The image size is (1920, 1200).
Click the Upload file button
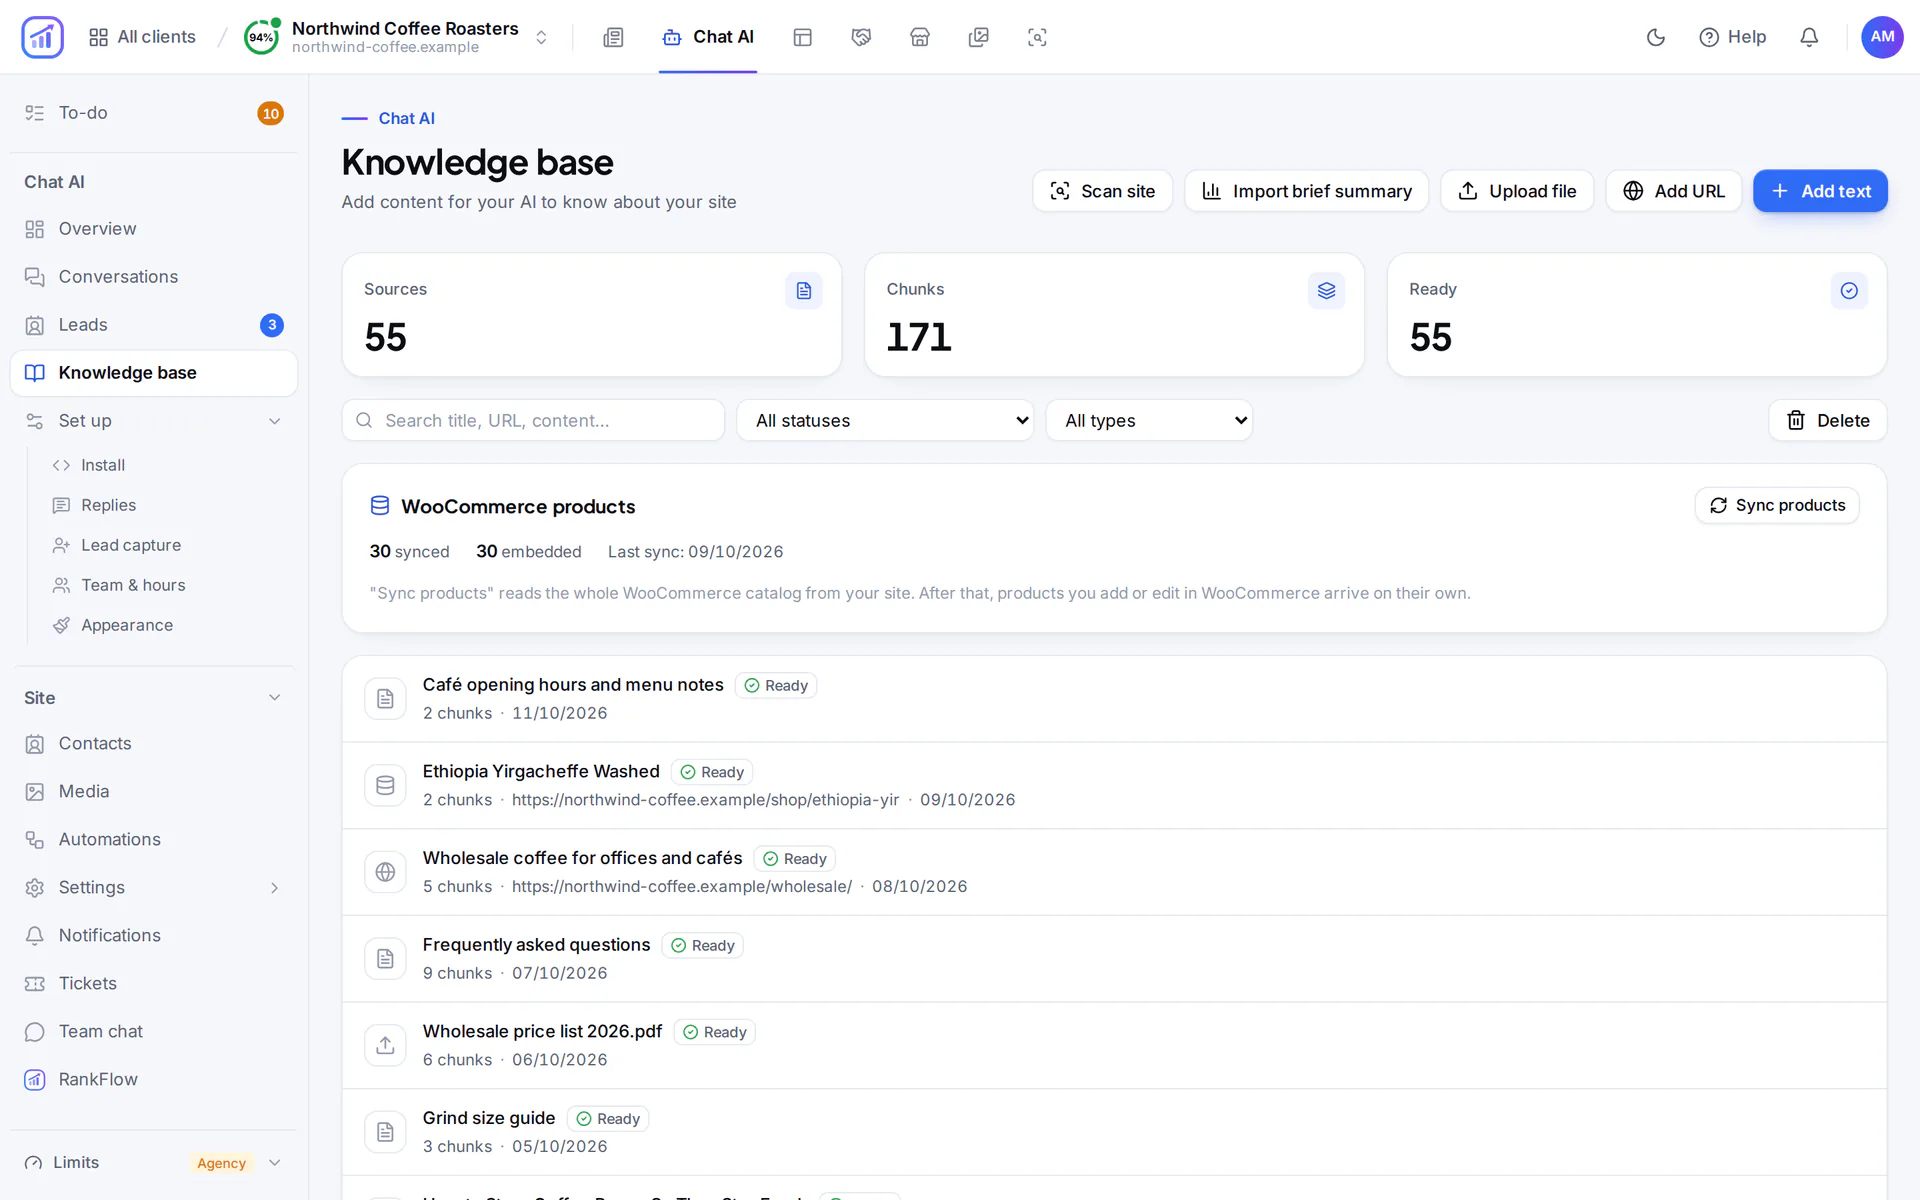(x=1517, y=191)
